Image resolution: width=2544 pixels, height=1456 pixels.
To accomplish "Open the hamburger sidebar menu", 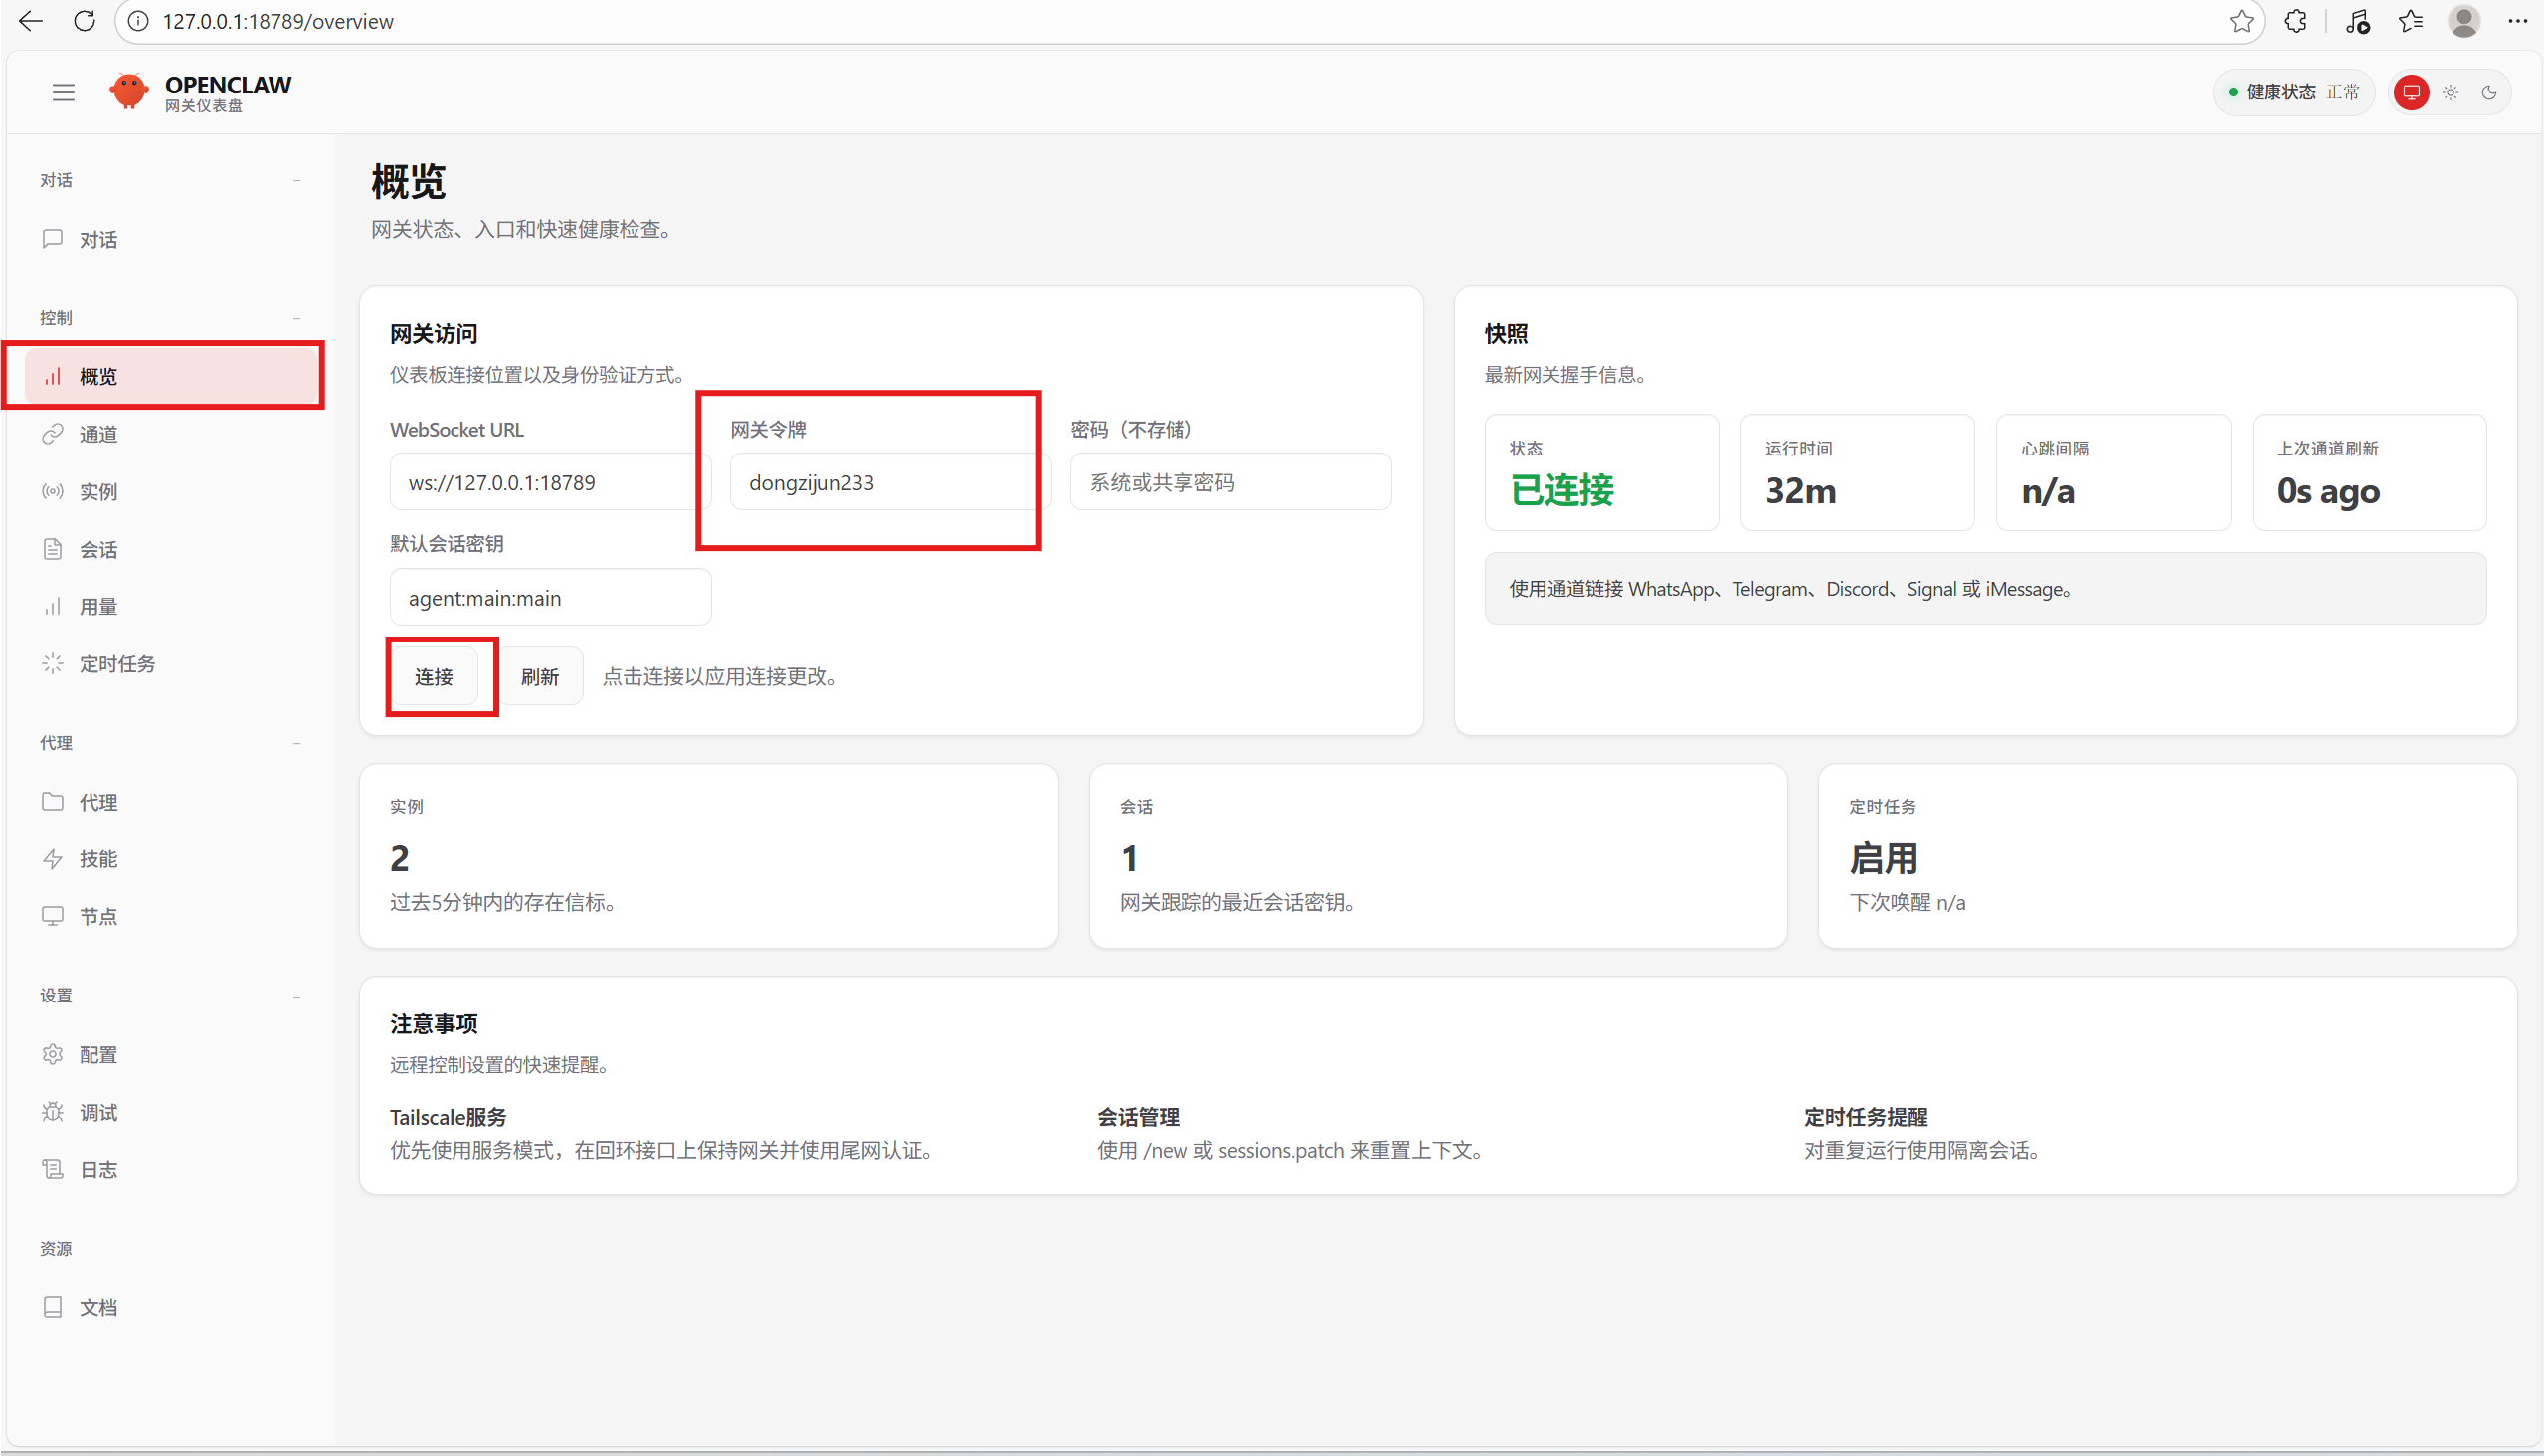I will 63,93.
